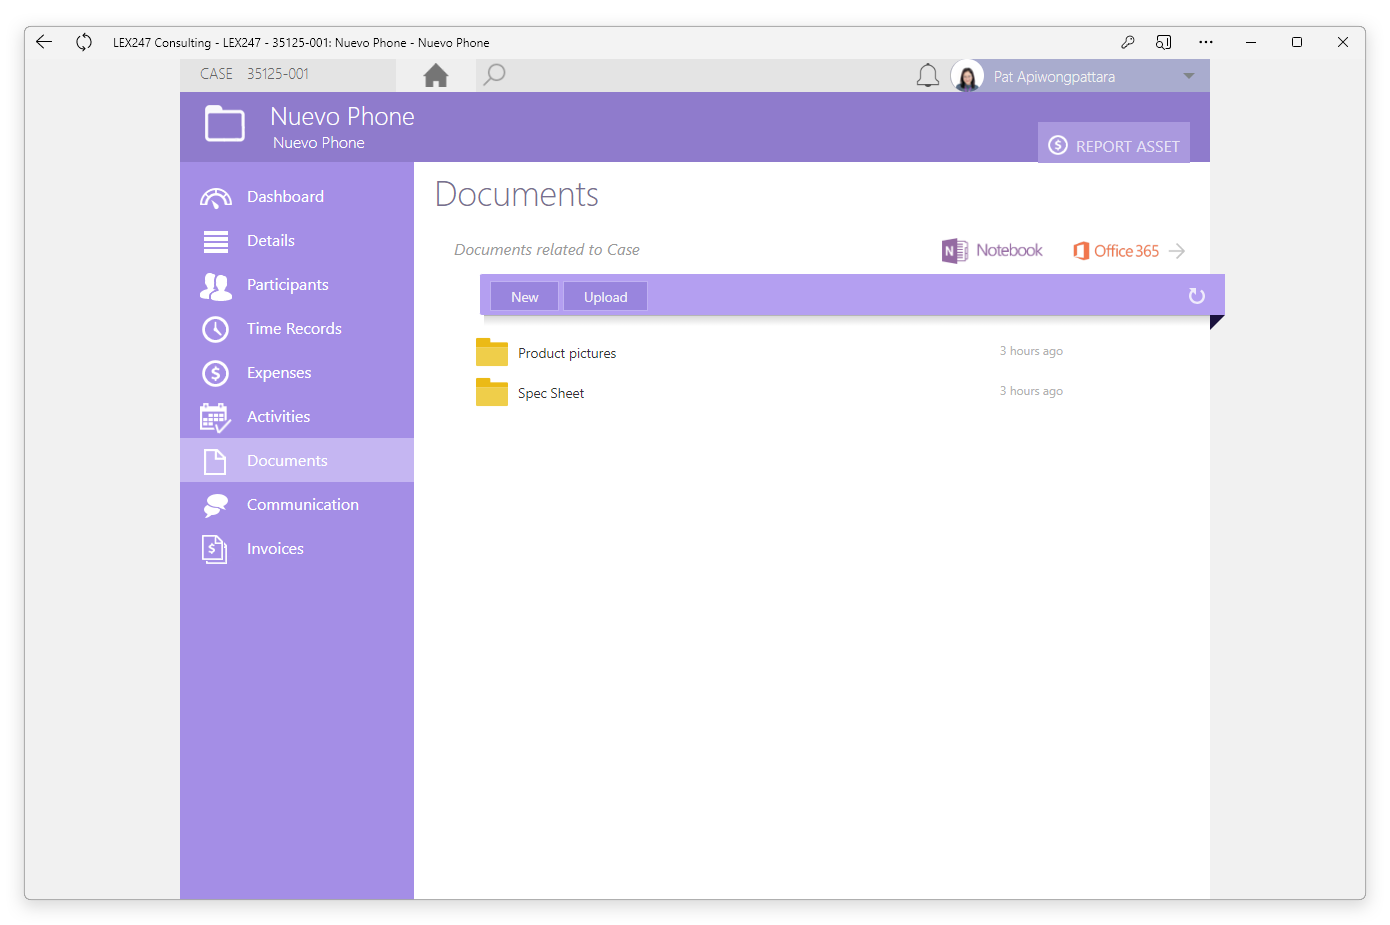Click the Time Records clock icon
Screen dimensions: 1390x925
[x=216, y=329]
